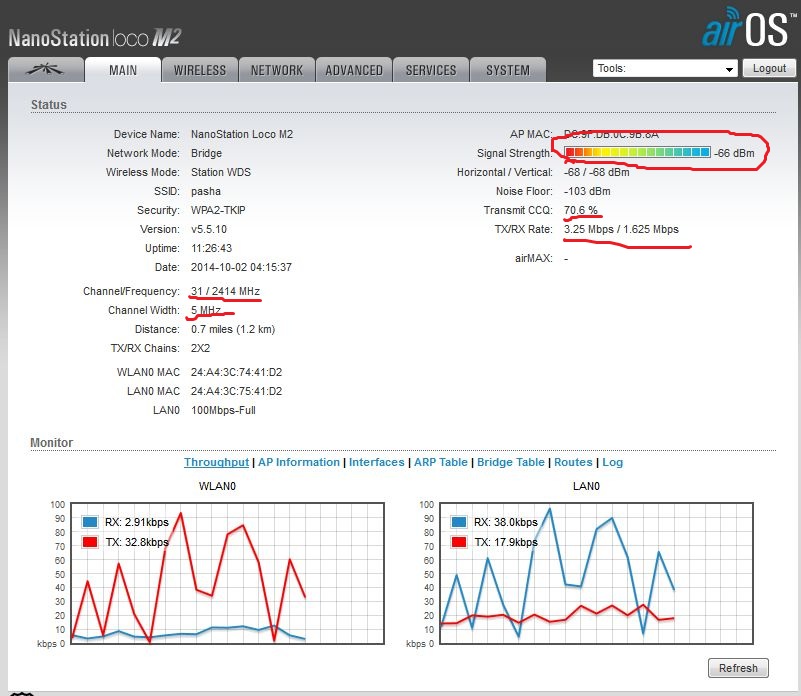Click the blue RX legend swatch in WLAN0 chart
Image resolution: width=801 pixels, height=696 pixels.
click(x=90, y=522)
